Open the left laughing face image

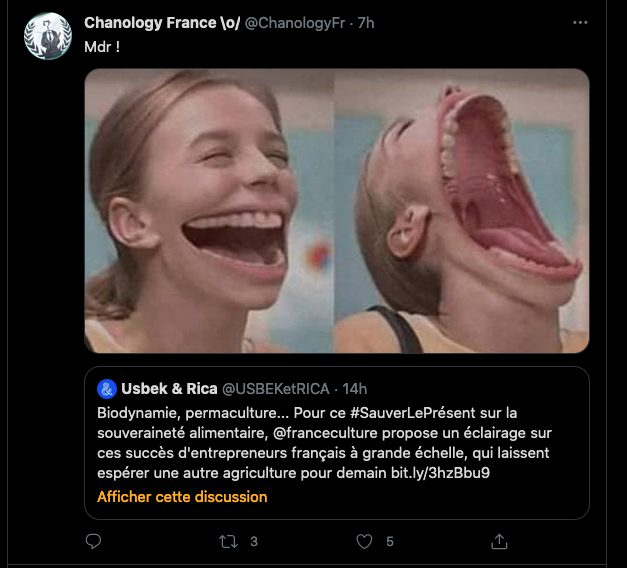click(x=208, y=211)
